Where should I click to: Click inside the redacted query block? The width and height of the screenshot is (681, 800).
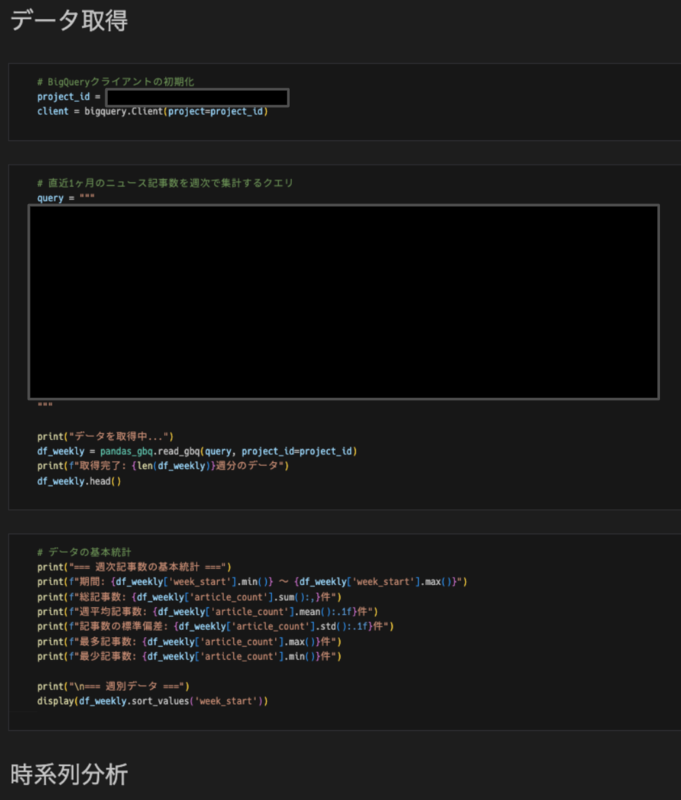pyautogui.click(x=343, y=302)
